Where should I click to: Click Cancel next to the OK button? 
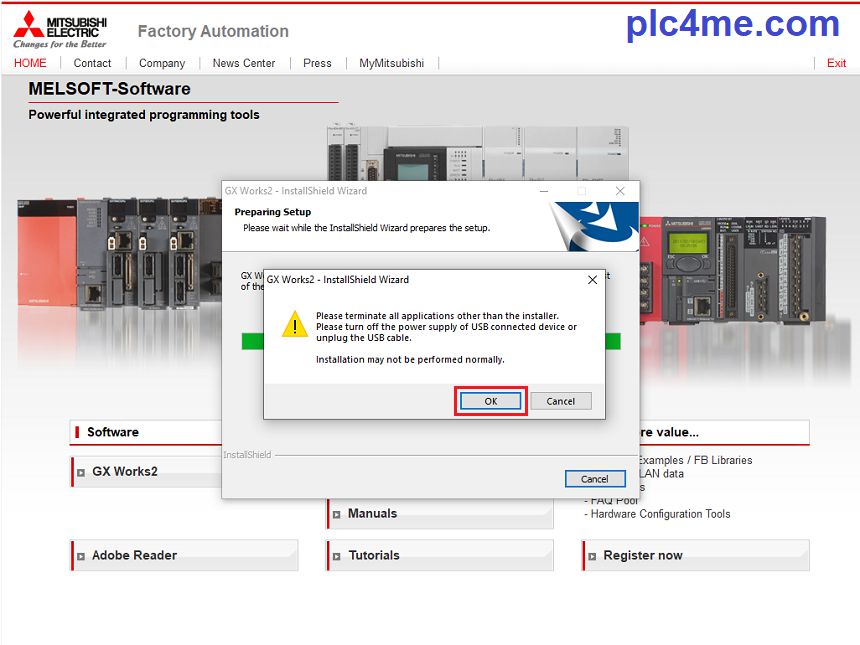pos(561,401)
